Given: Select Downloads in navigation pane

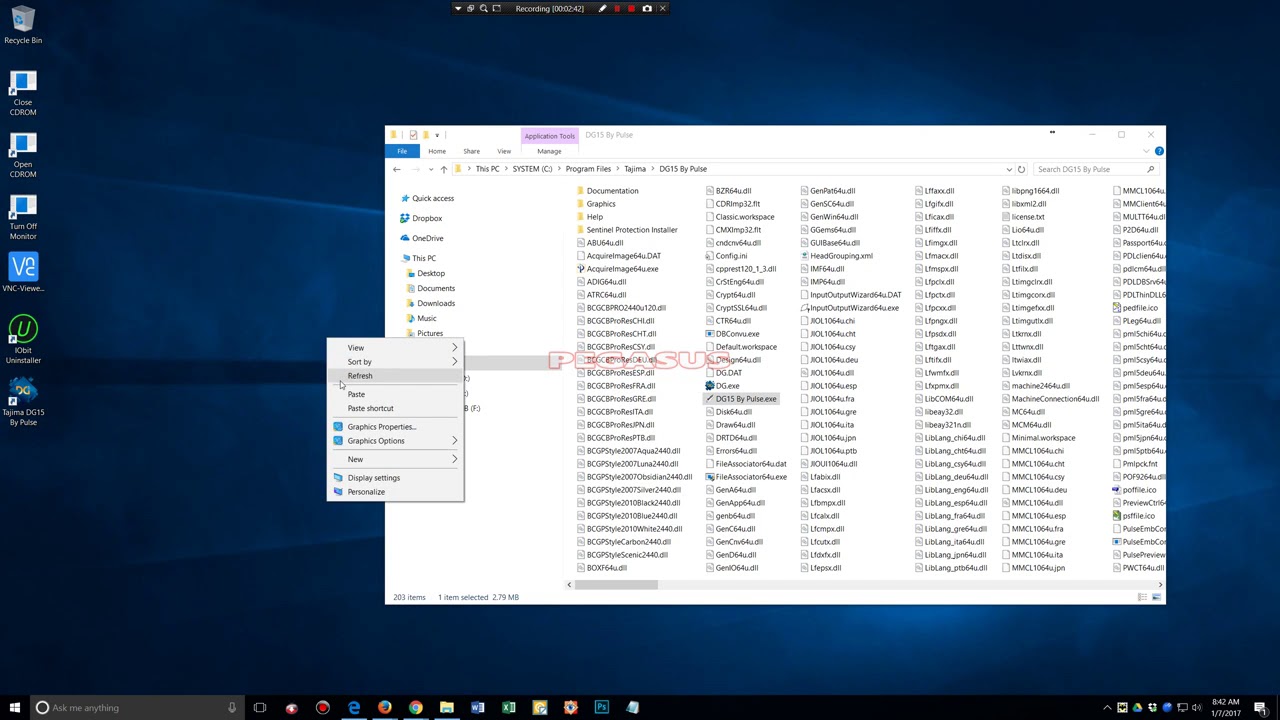Looking at the screenshot, I should click(436, 303).
